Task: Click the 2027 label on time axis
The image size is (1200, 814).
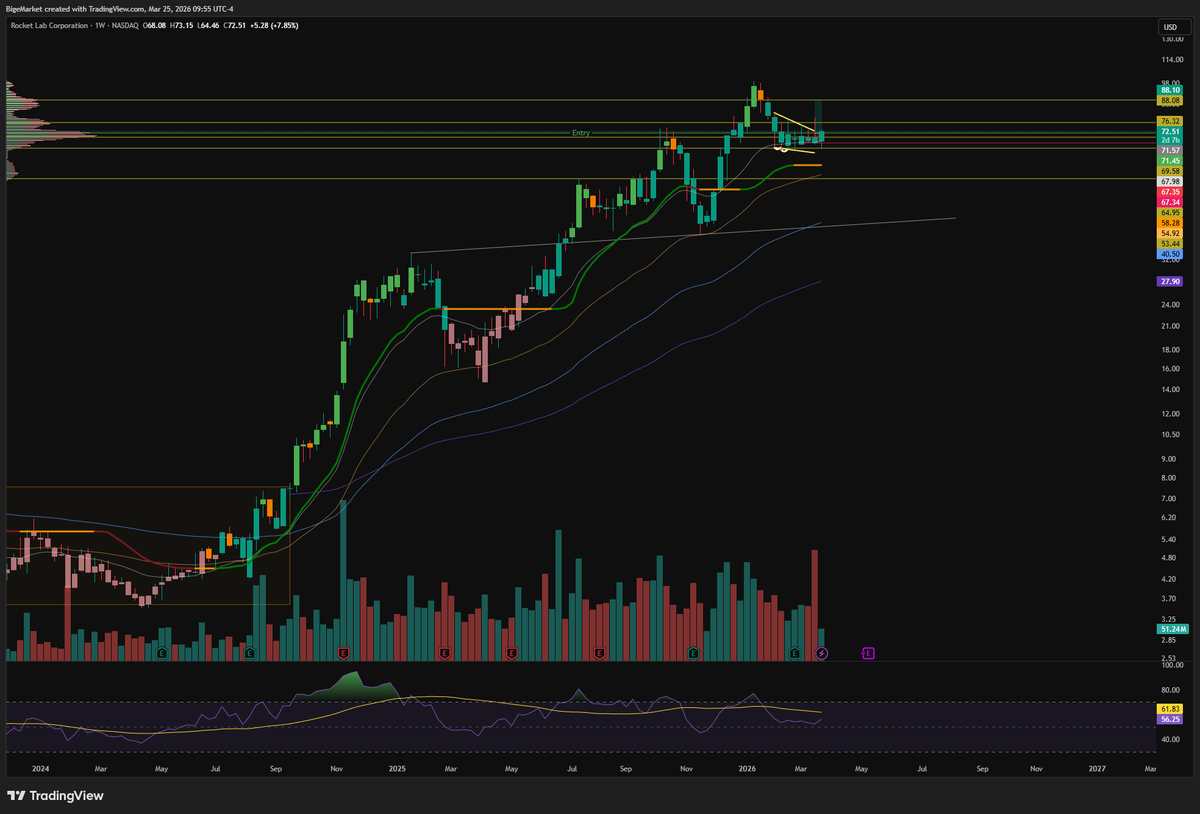Action: pos(1097,769)
